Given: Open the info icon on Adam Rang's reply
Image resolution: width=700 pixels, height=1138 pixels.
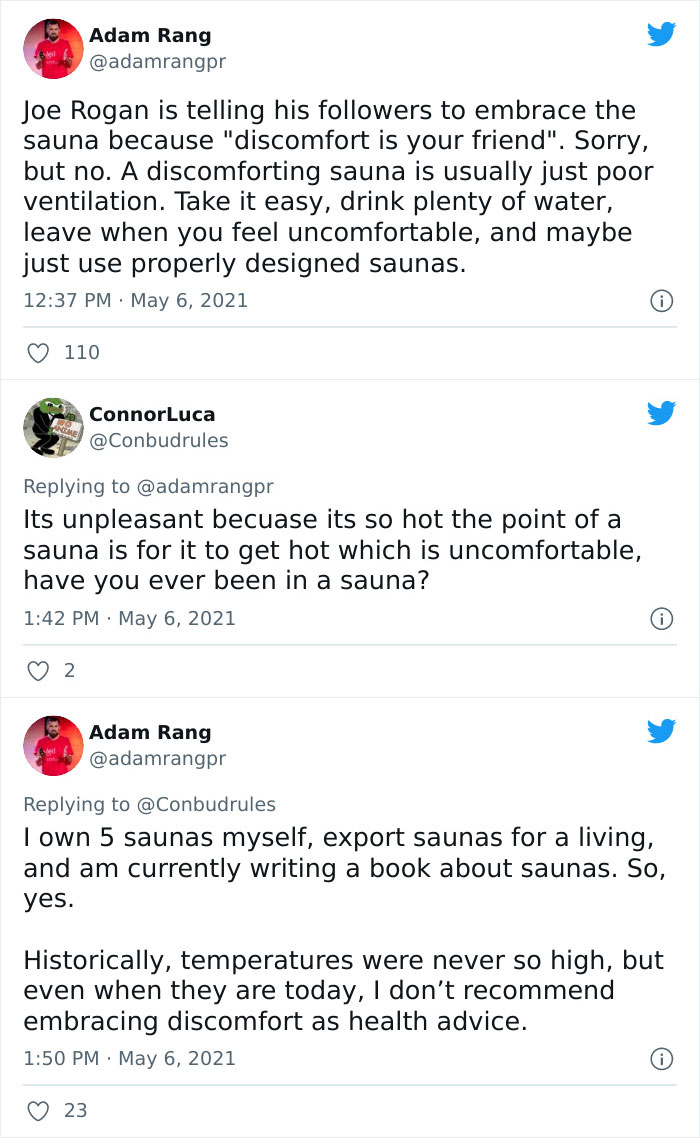Looking at the screenshot, I should click(x=662, y=1058).
